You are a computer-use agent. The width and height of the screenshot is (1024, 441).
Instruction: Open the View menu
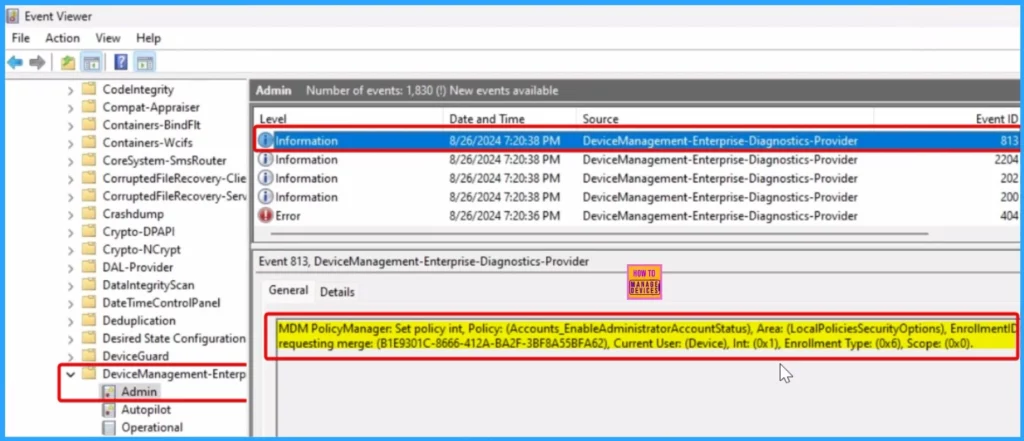[108, 38]
